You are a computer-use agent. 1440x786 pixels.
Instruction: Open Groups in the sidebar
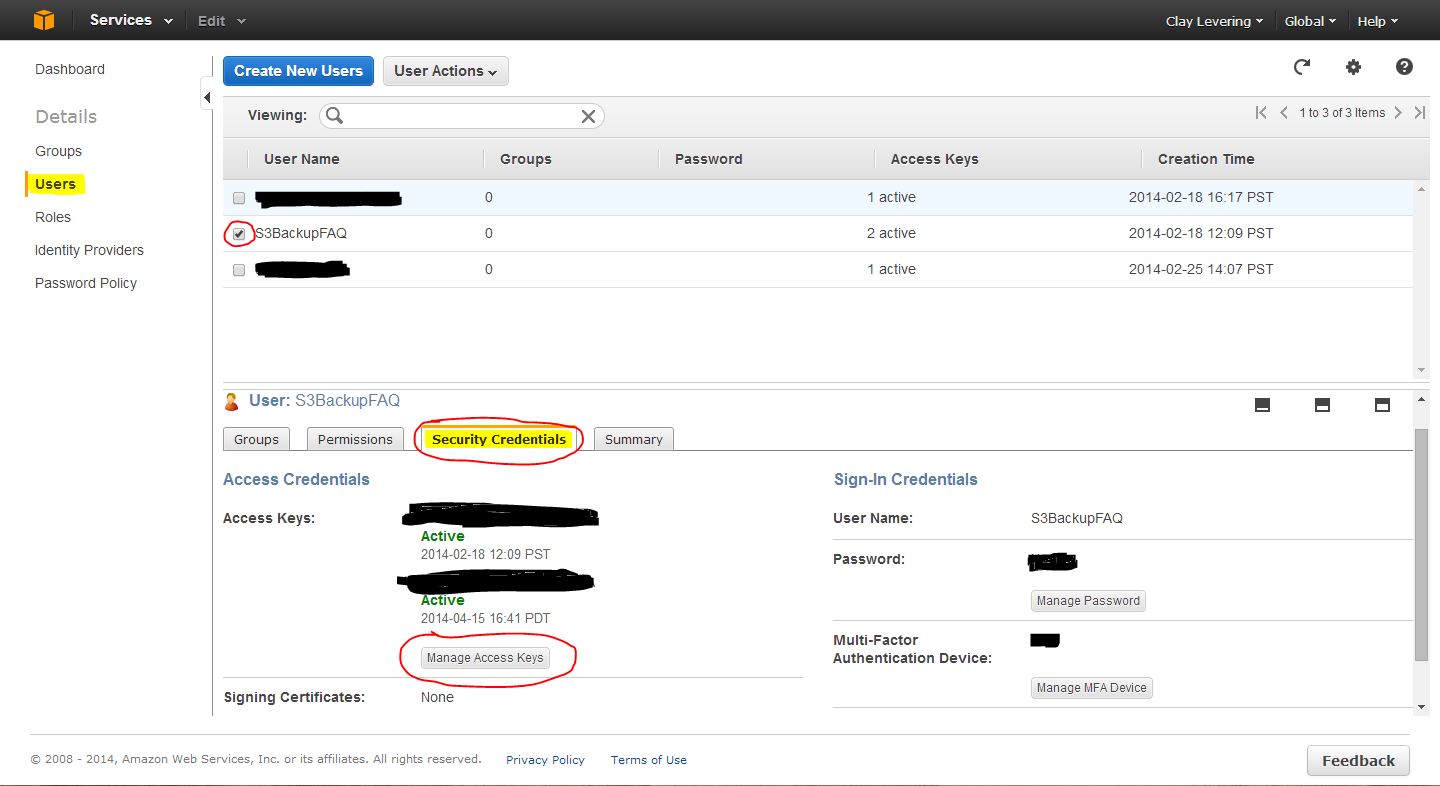[58, 151]
